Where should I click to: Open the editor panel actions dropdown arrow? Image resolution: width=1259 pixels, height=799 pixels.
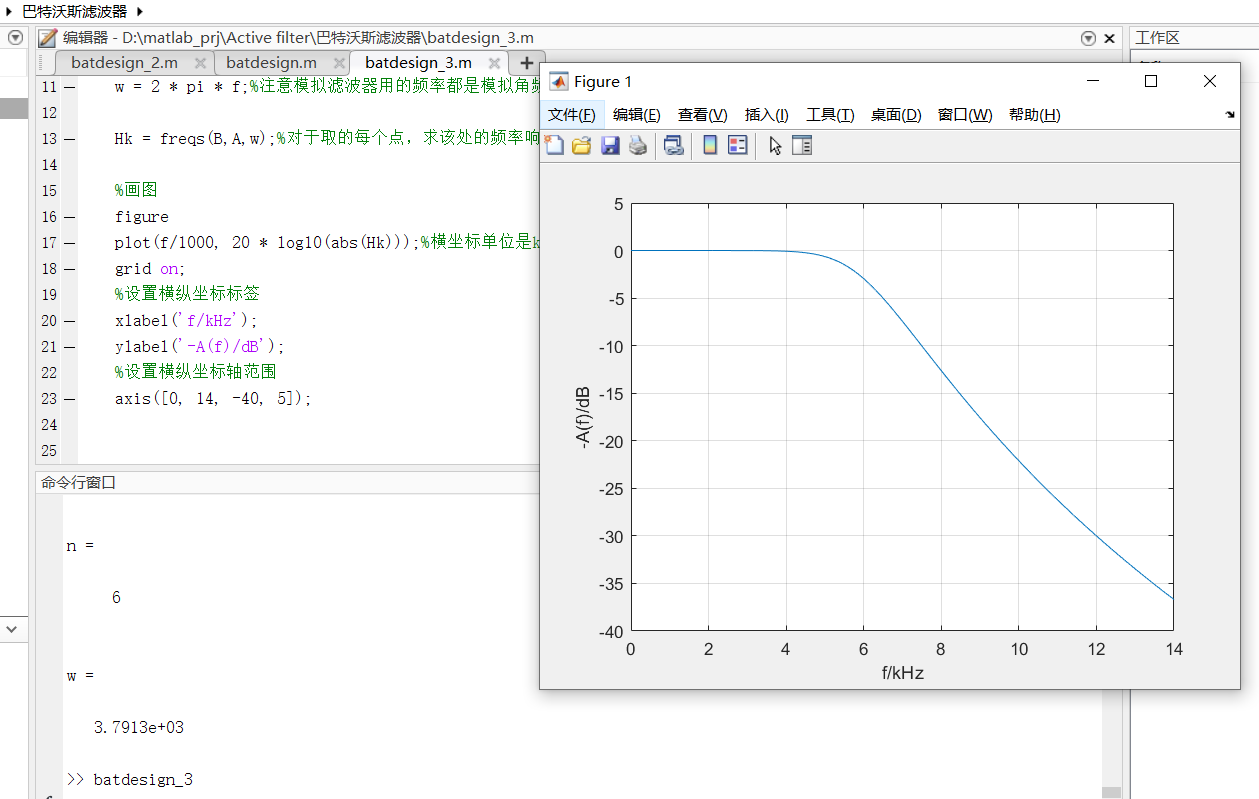point(1089,38)
